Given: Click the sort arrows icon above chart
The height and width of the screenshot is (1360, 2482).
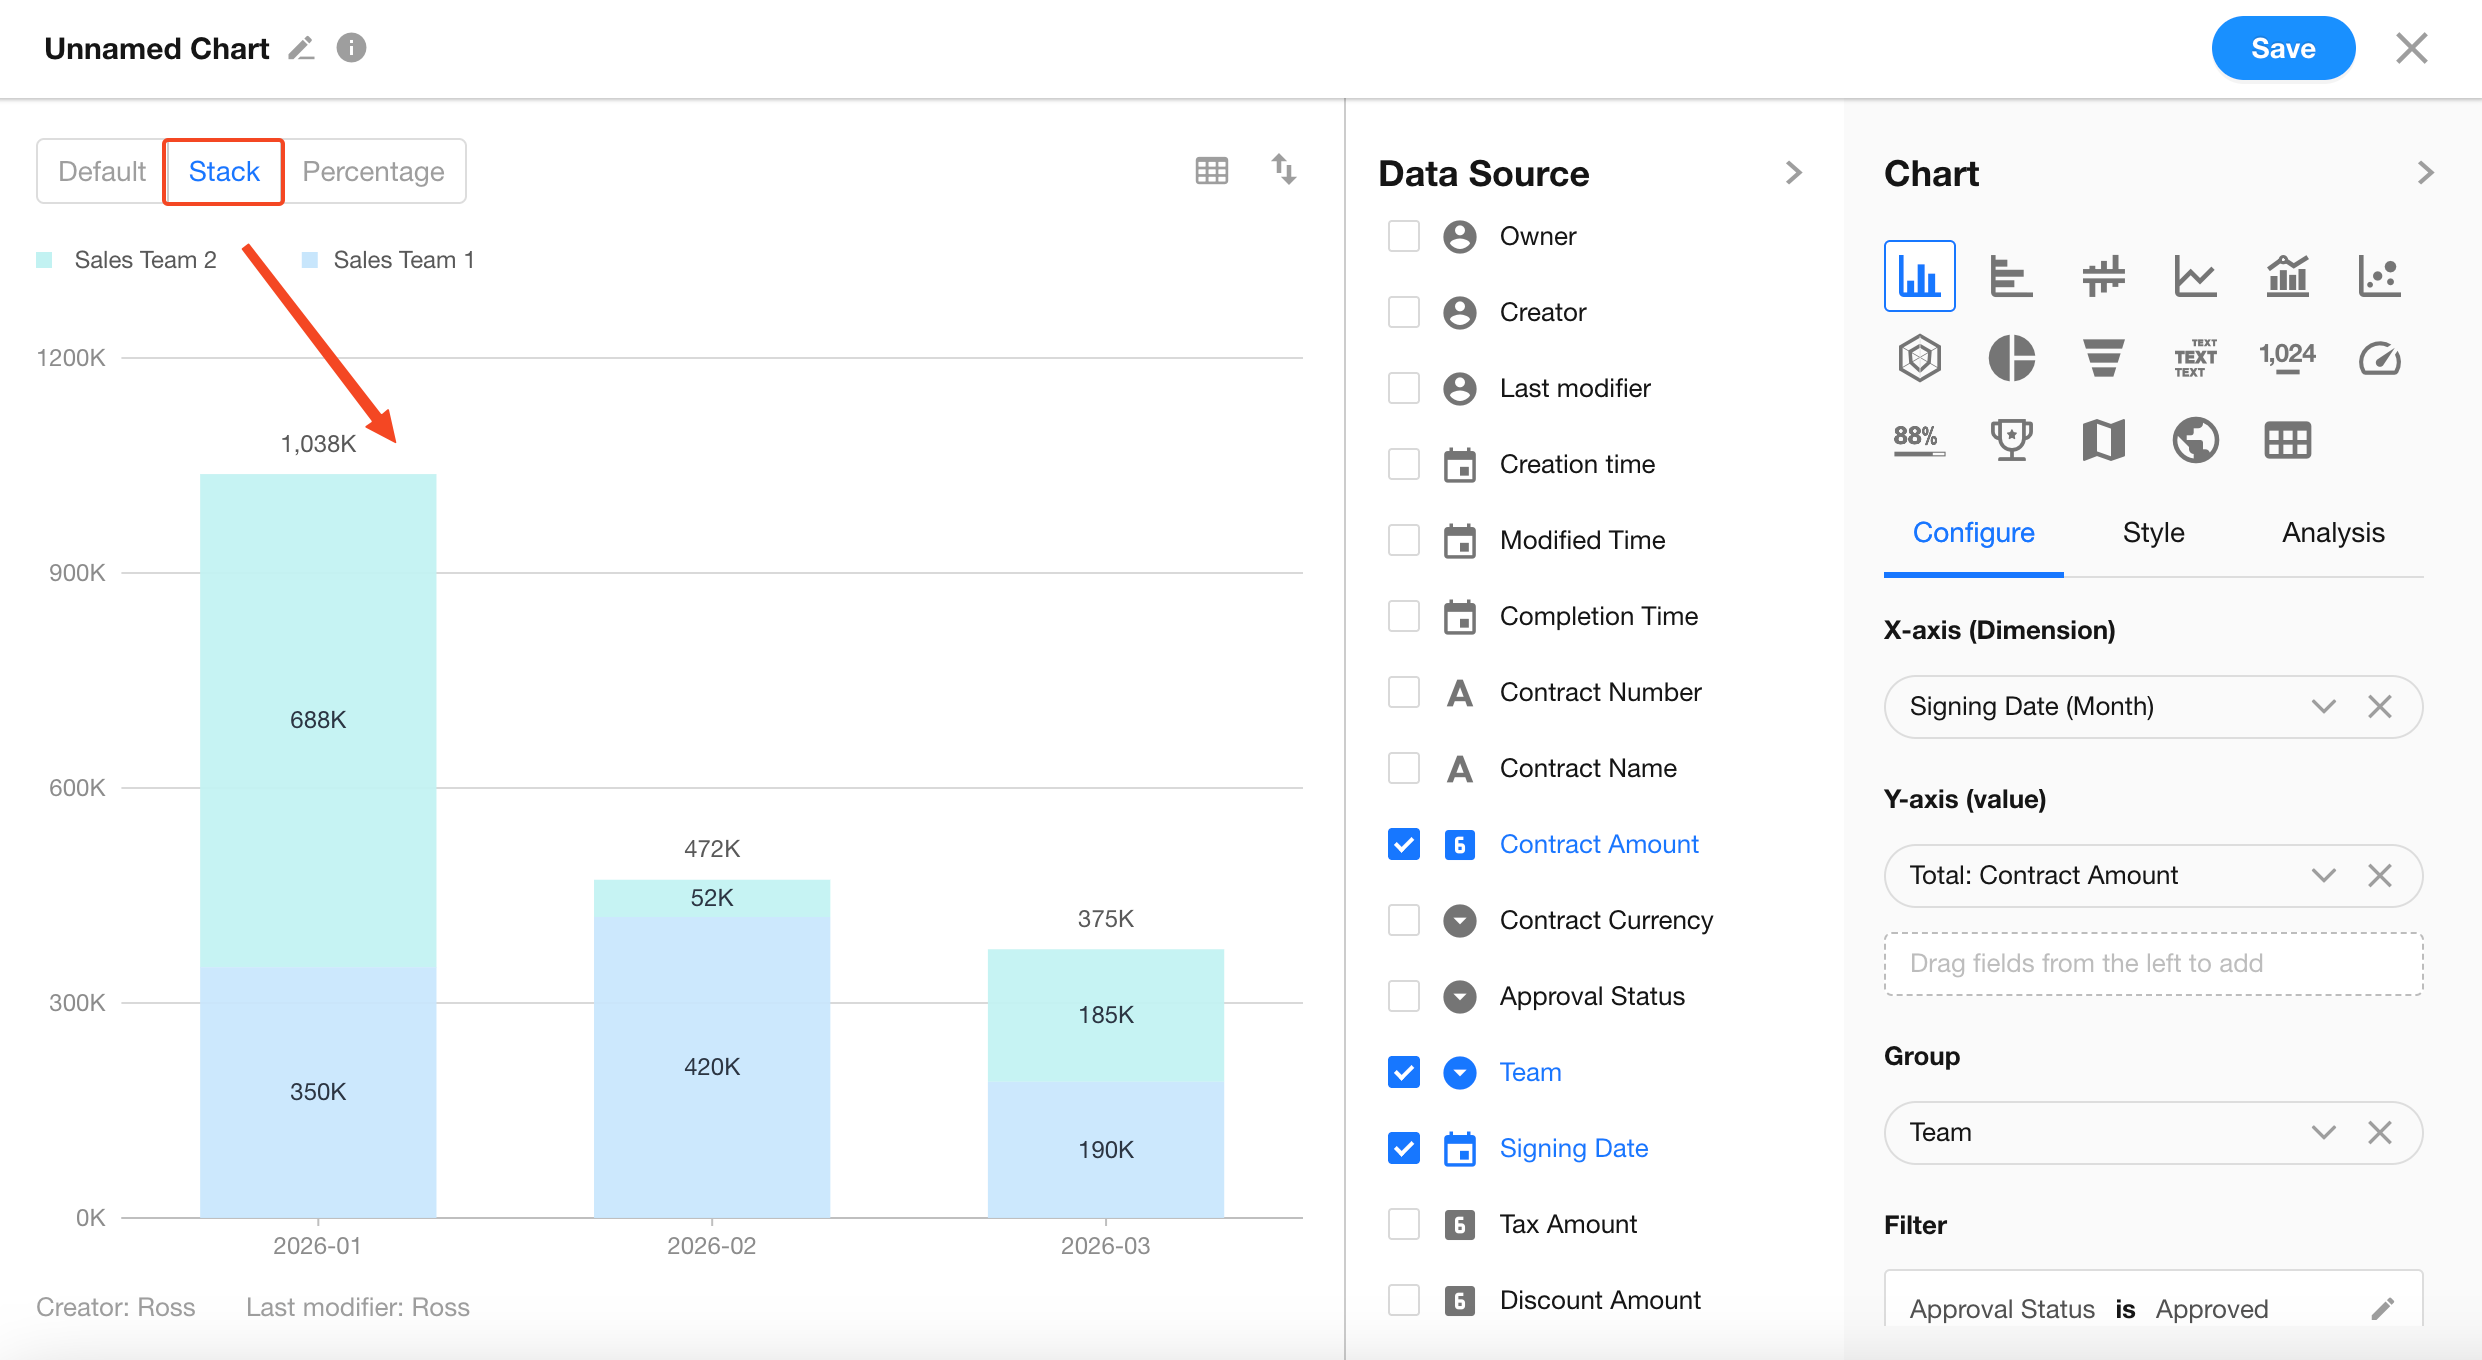Looking at the screenshot, I should tap(1283, 169).
